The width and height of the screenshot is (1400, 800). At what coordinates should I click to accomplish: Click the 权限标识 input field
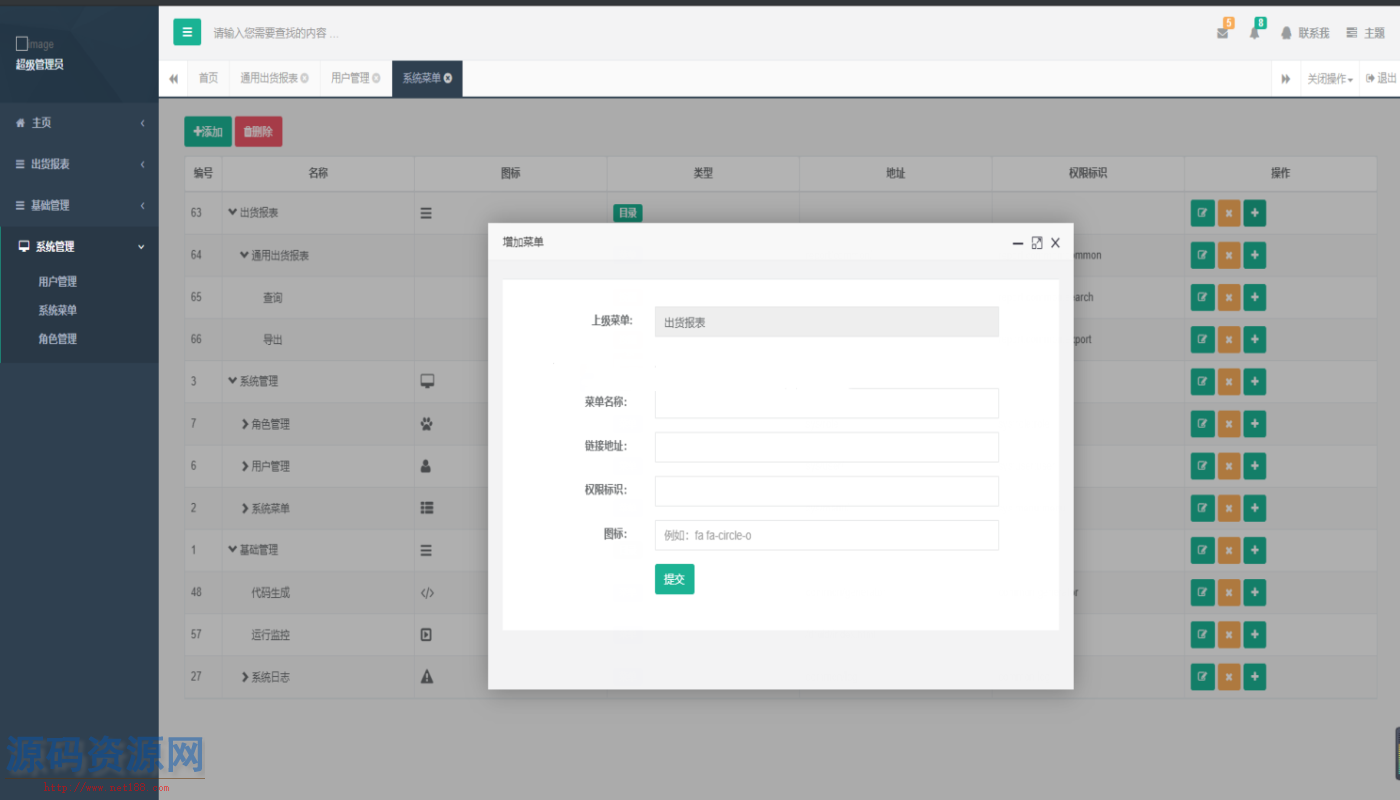(x=826, y=491)
